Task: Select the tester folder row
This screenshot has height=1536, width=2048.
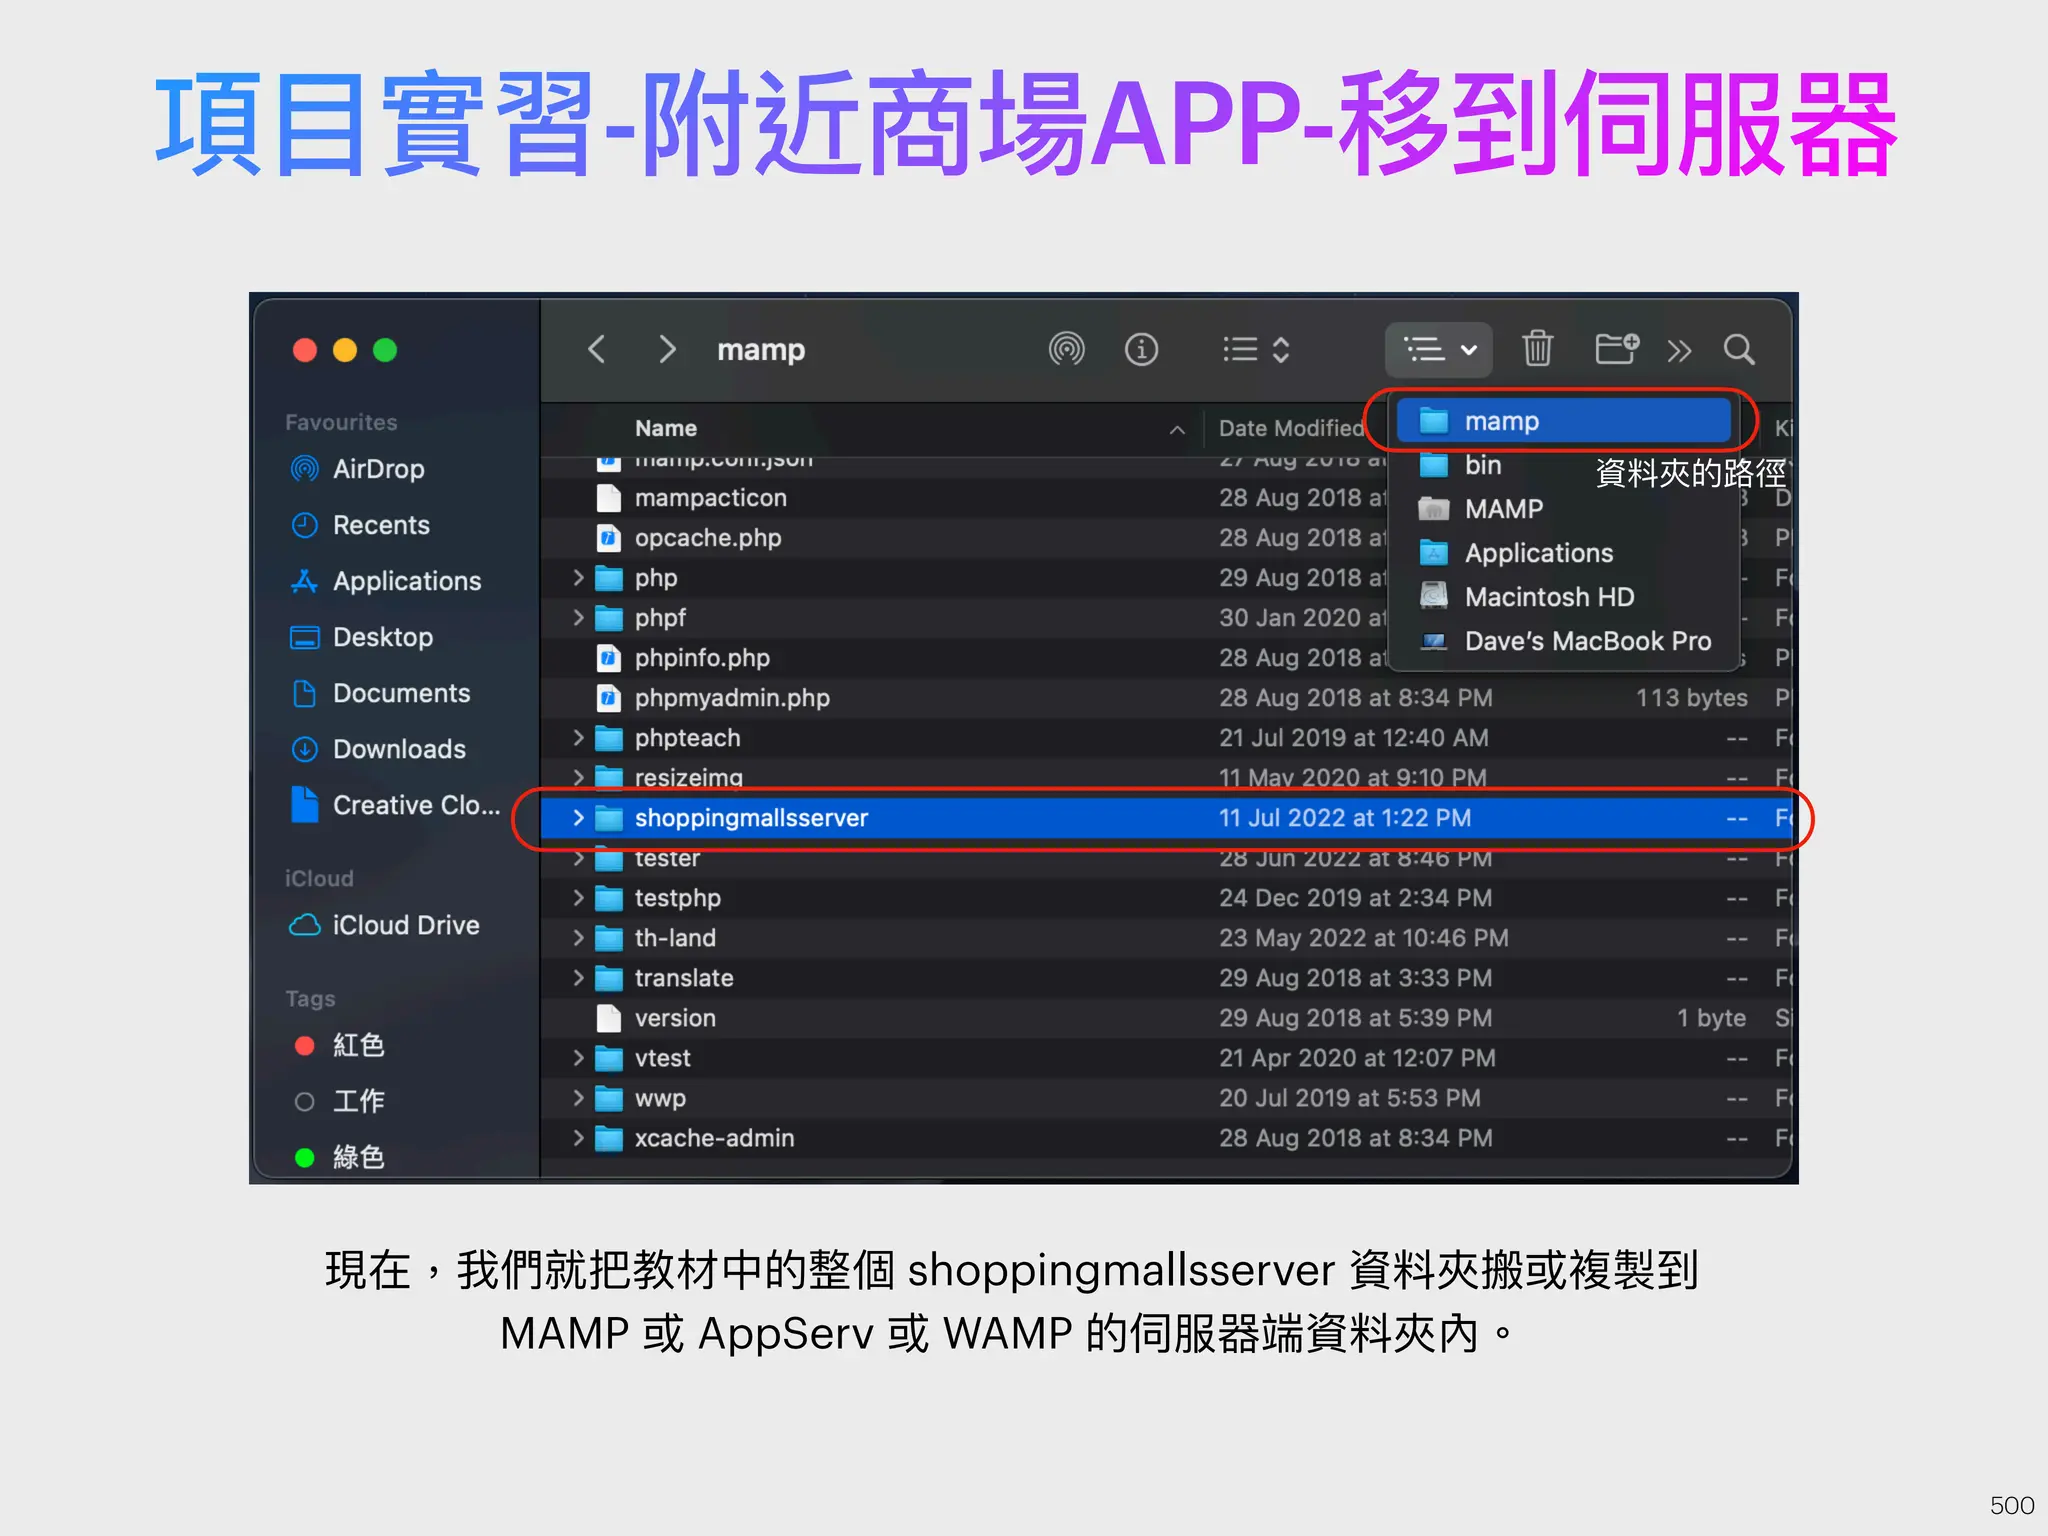Action: 1166,857
